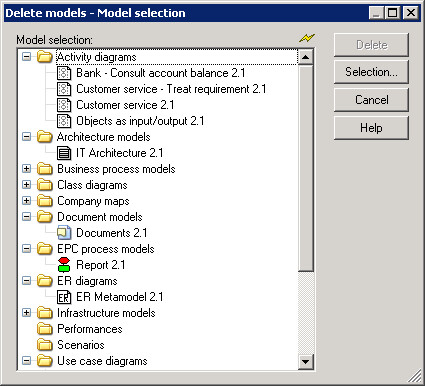Click the Activity diagrams folder icon
Image resolution: width=425 pixels, height=386 pixels.
[45, 57]
